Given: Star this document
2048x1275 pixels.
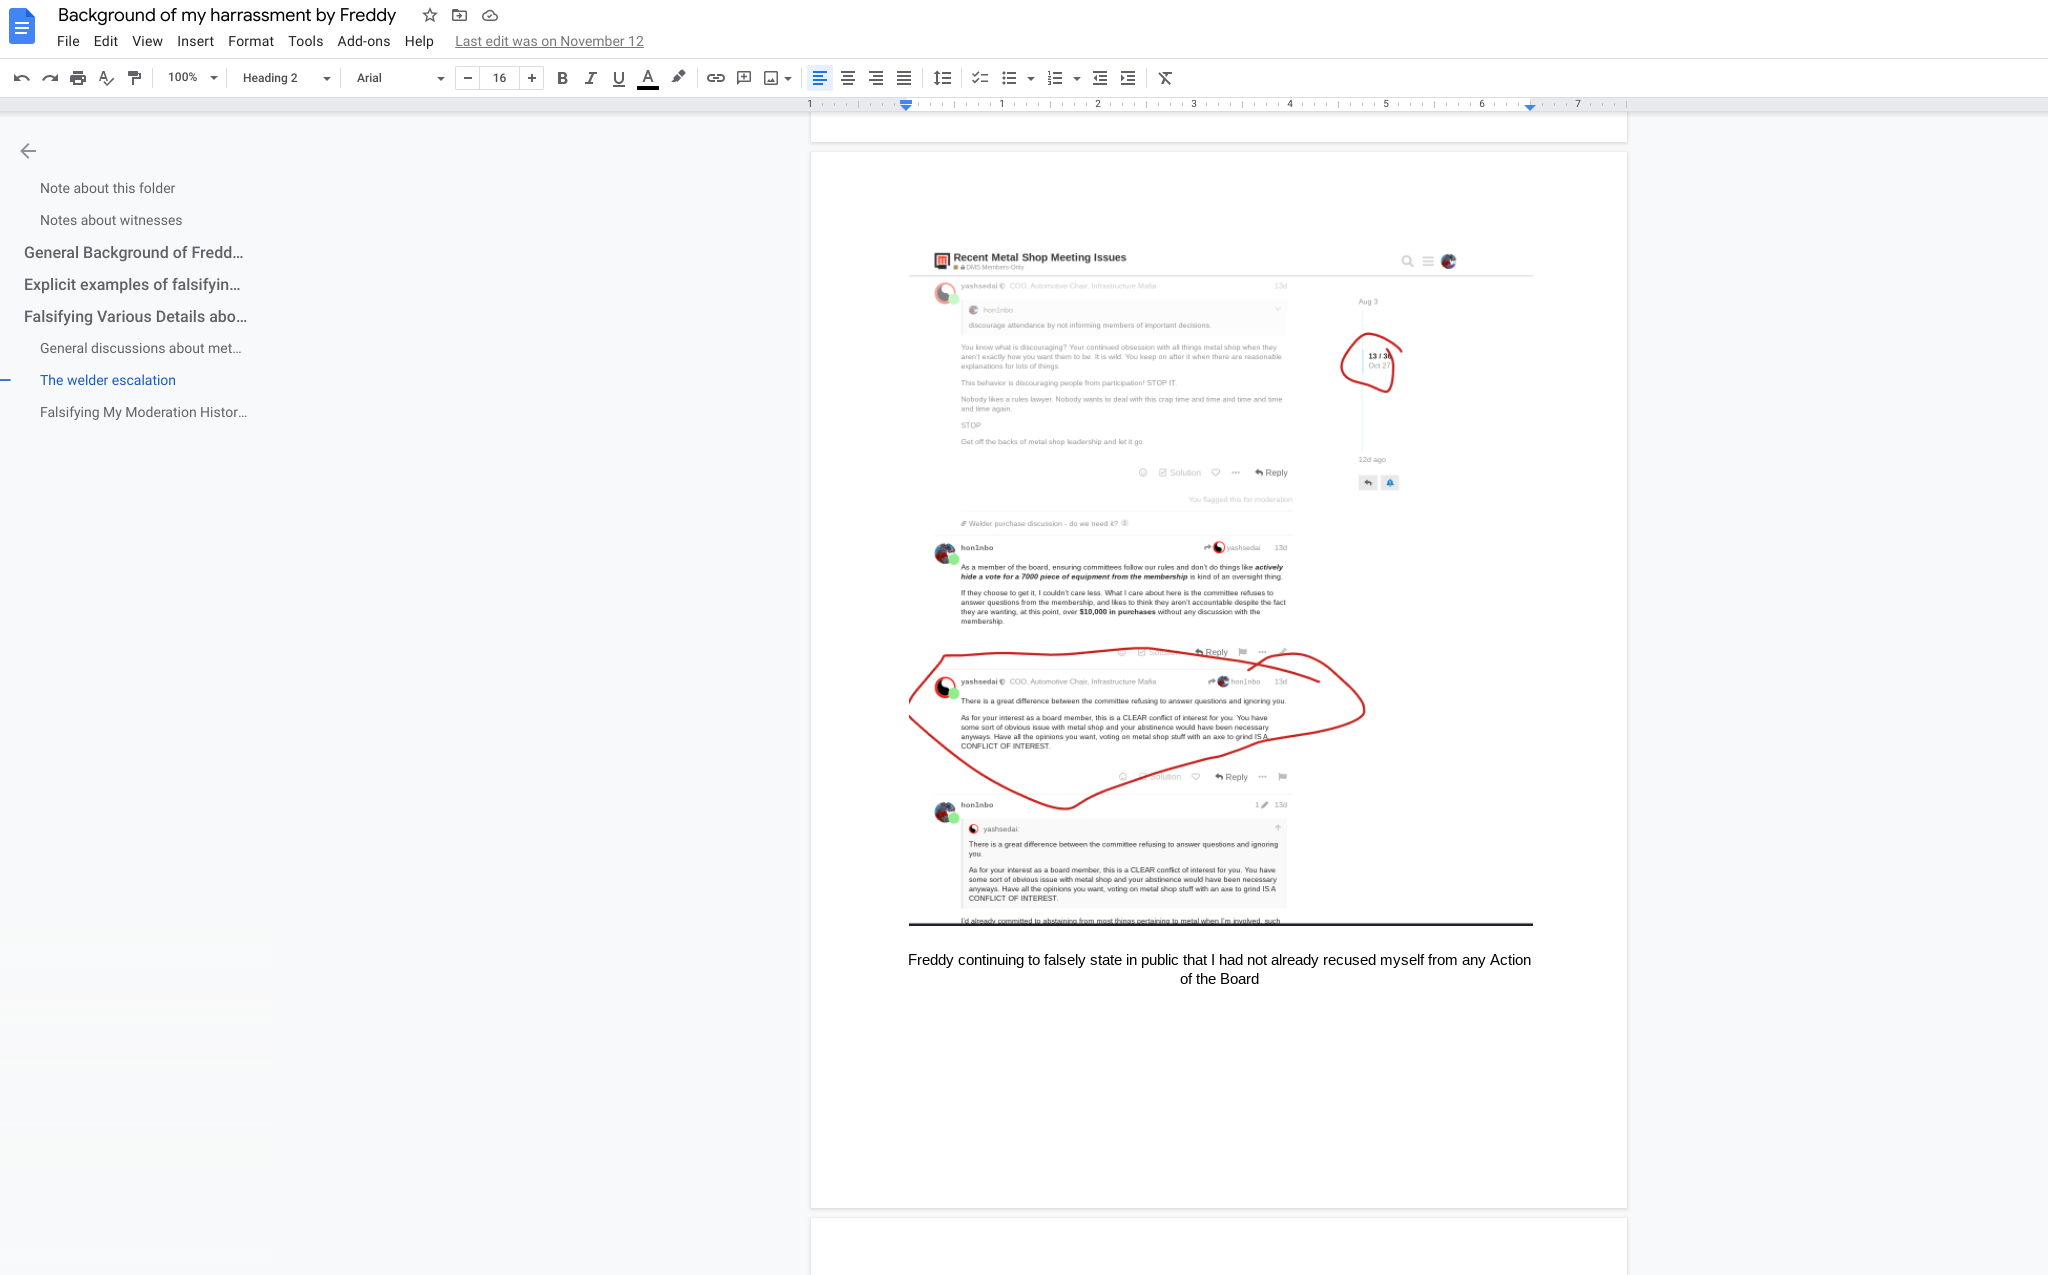Looking at the screenshot, I should (430, 15).
